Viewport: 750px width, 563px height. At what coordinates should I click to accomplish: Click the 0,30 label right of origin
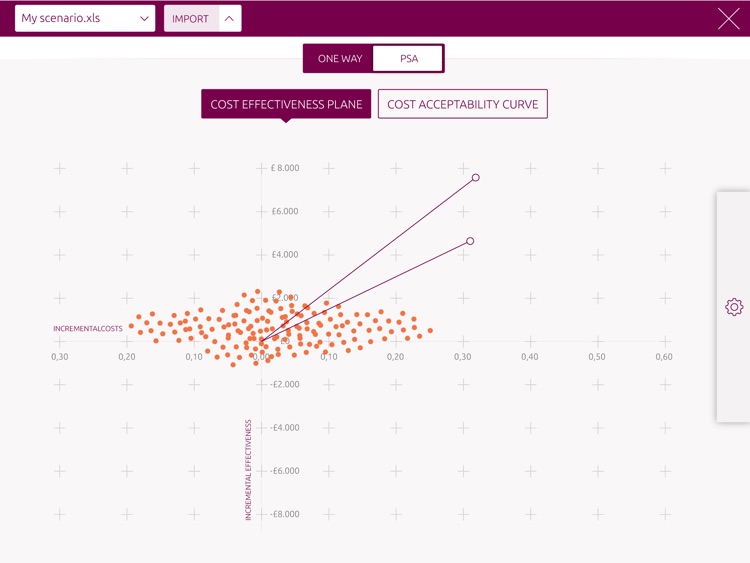(x=463, y=357)
